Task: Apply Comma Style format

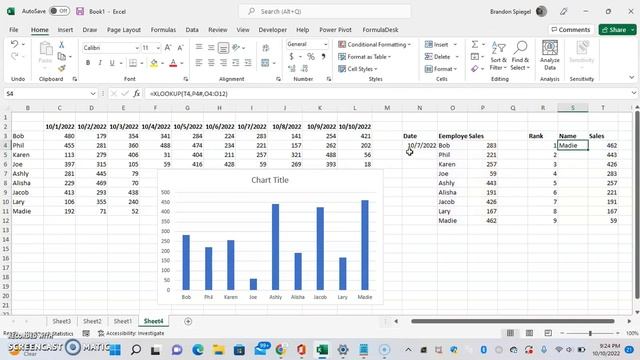Action: (x=323, y=57)
